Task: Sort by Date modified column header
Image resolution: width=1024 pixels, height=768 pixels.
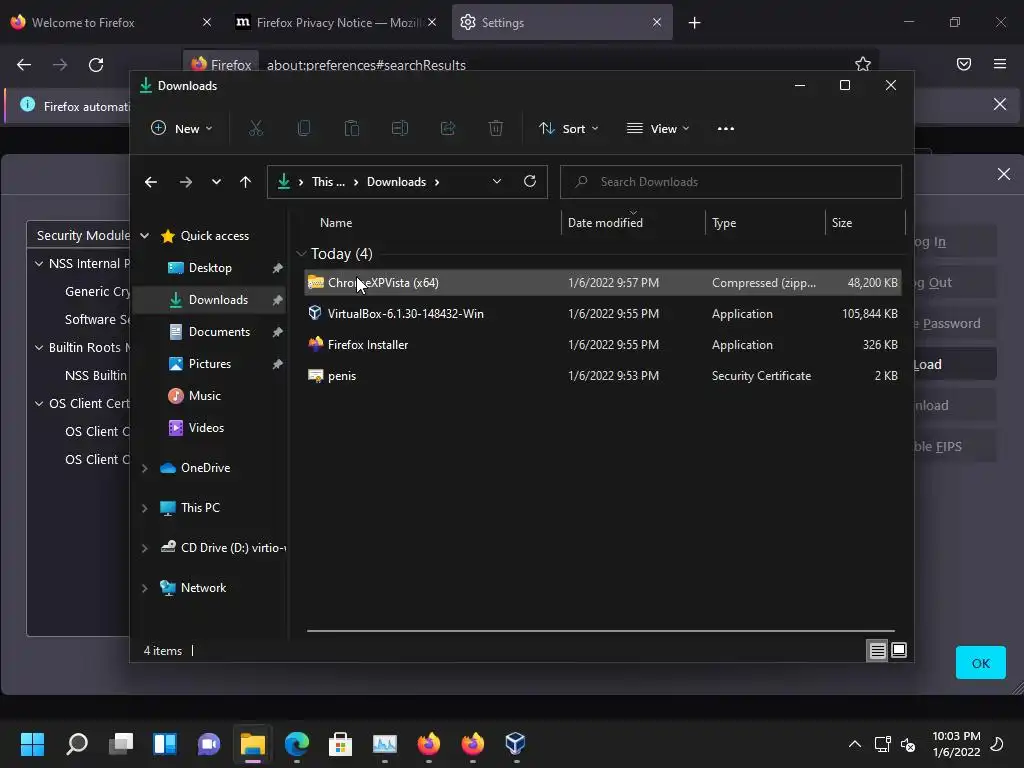Action: [x=605, y=223]
